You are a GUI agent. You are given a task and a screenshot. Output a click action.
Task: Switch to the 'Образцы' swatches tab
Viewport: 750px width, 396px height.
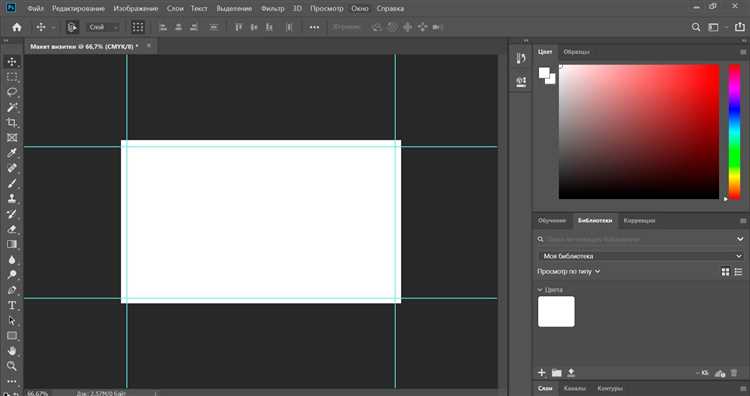click(x=576, y=52)
